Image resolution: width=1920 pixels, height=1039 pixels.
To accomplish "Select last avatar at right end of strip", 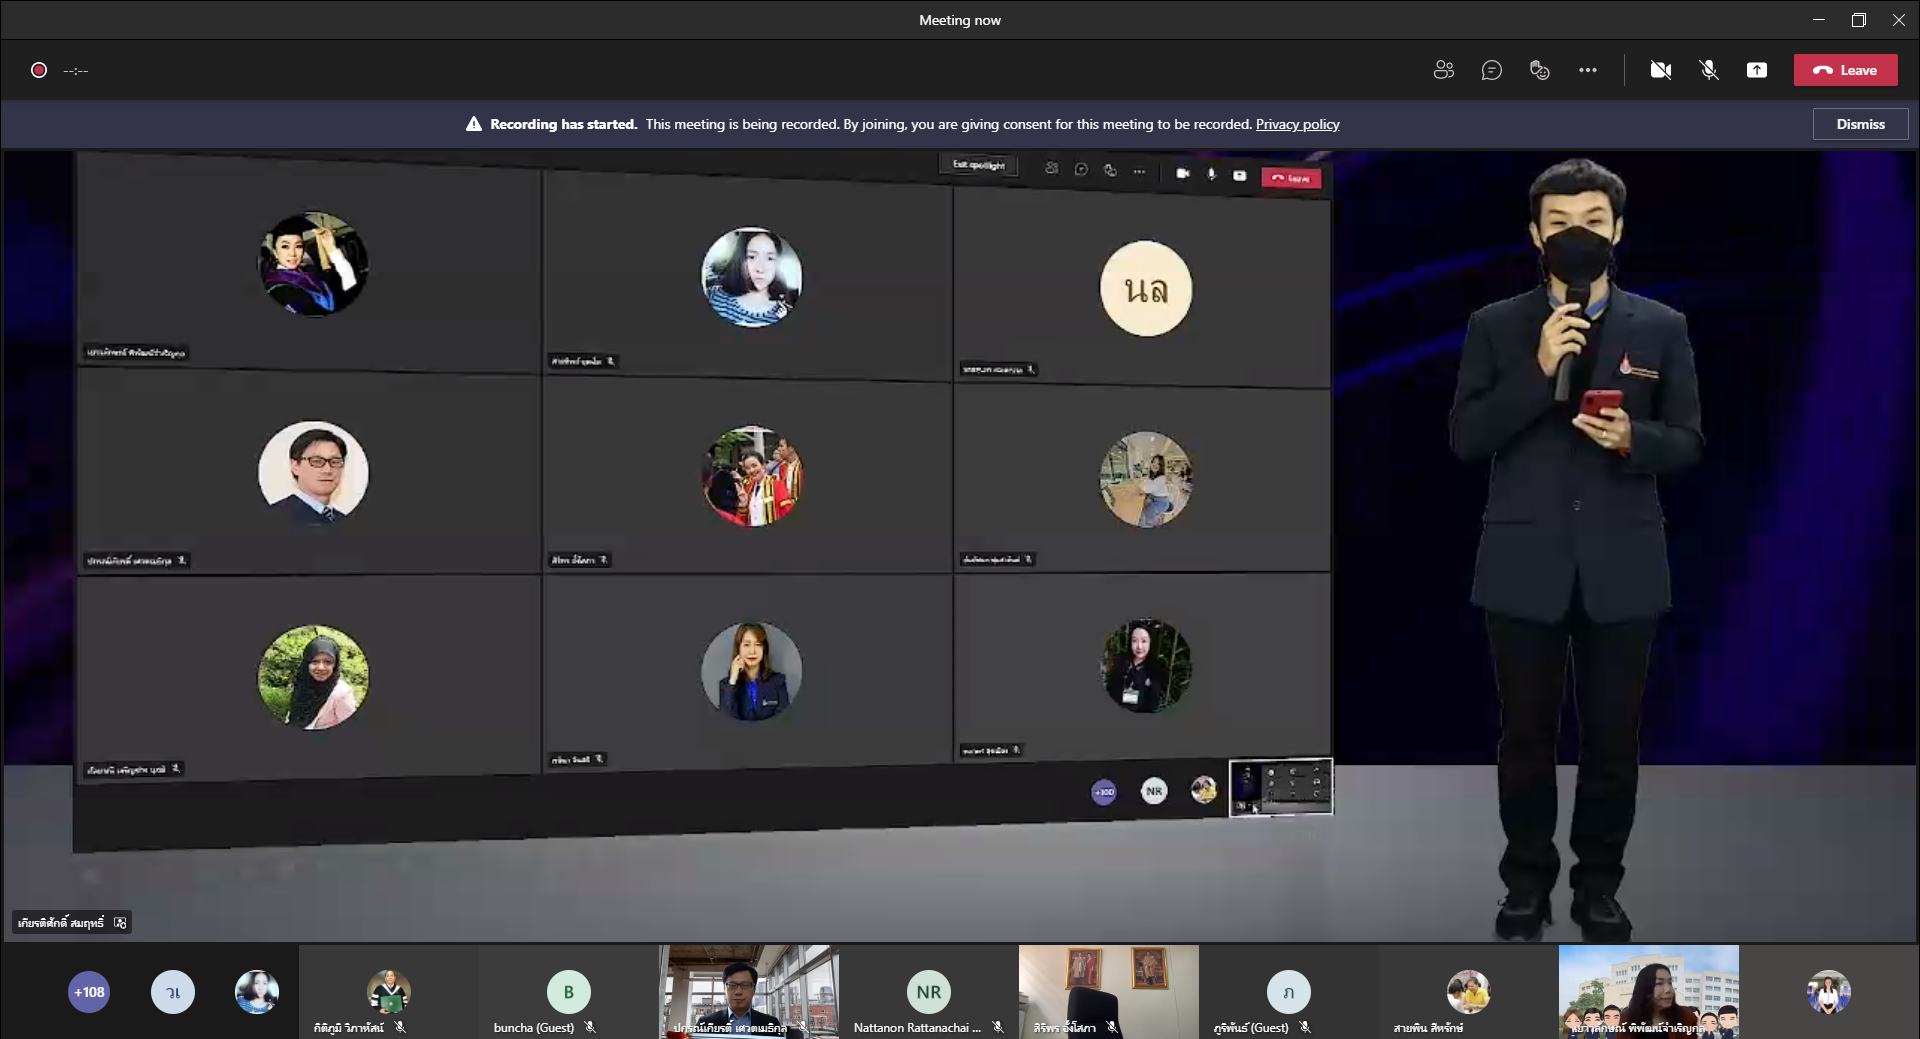I will pos(1829,992).
